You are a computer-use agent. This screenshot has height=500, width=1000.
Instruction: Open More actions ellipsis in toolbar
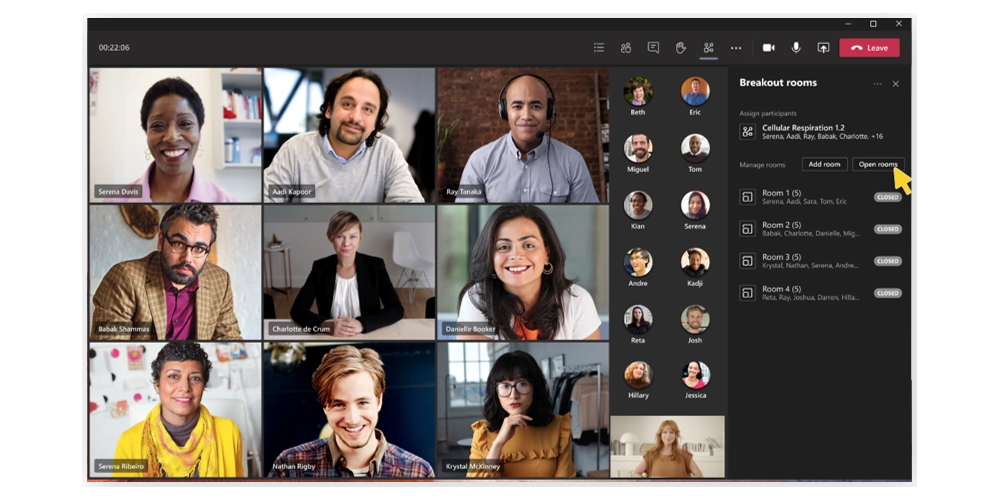click(x=736, y=48)
